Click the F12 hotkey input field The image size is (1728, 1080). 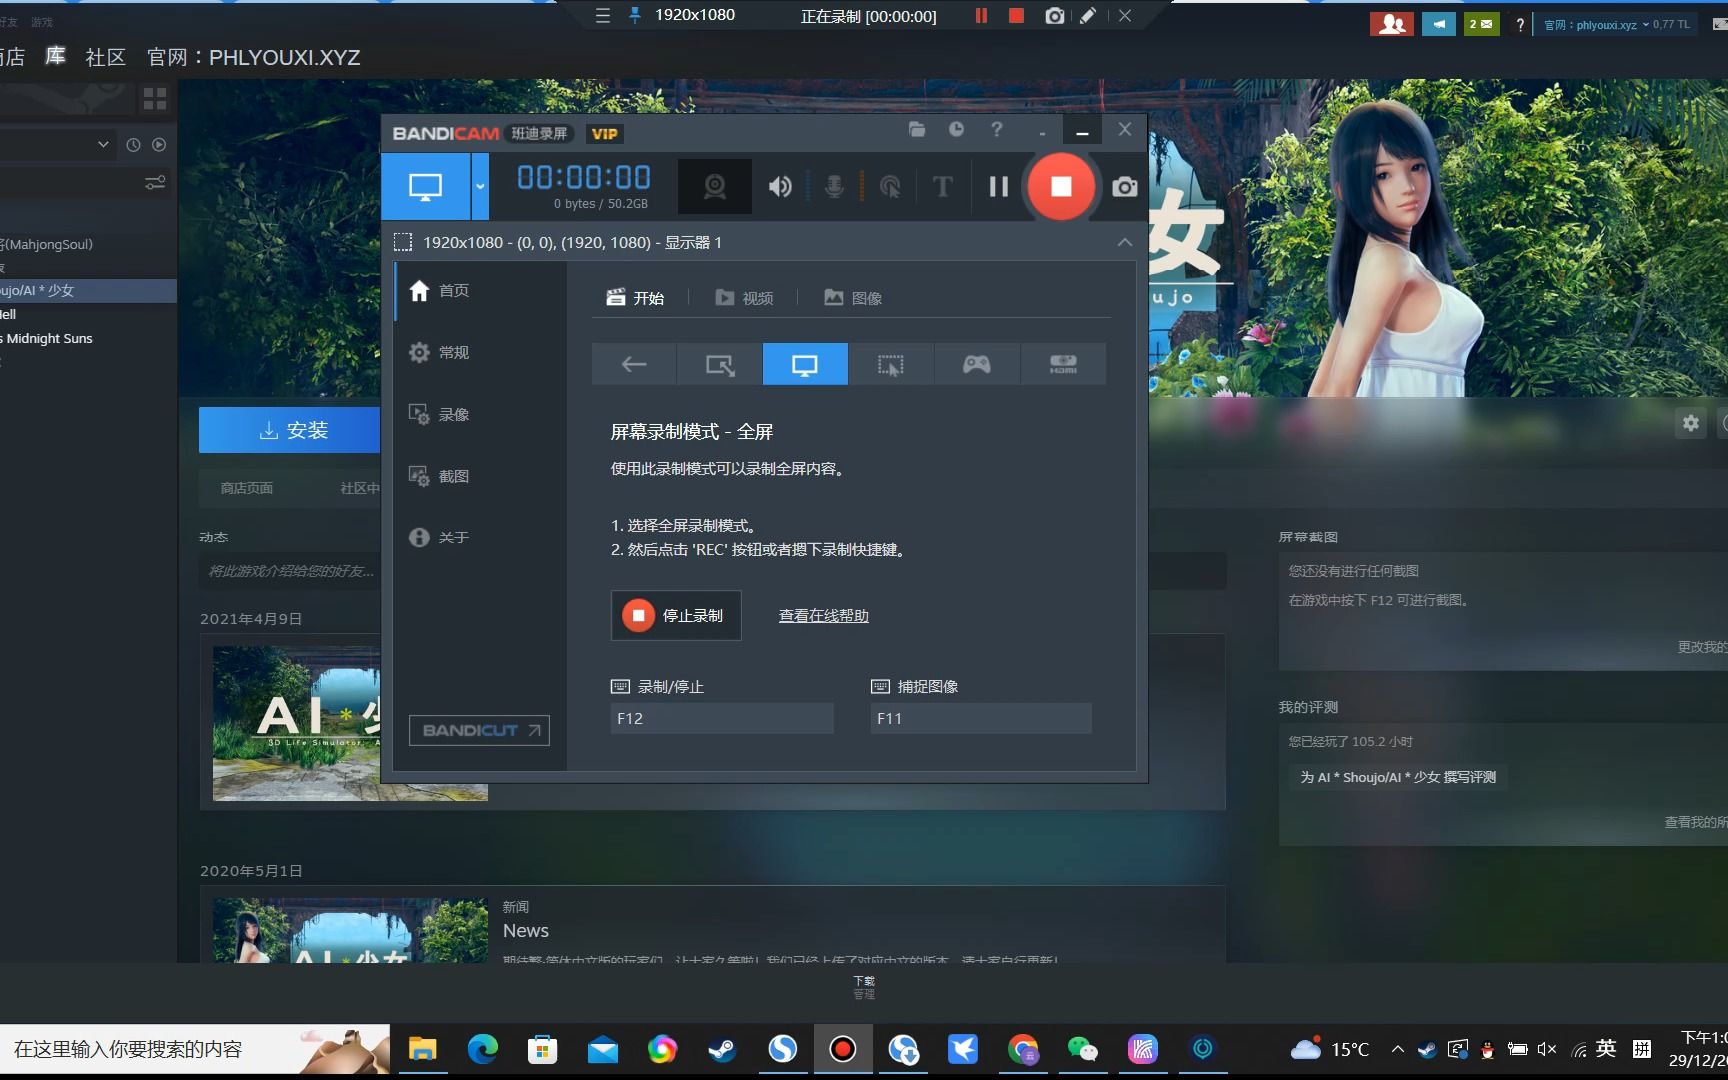(721, 718)
